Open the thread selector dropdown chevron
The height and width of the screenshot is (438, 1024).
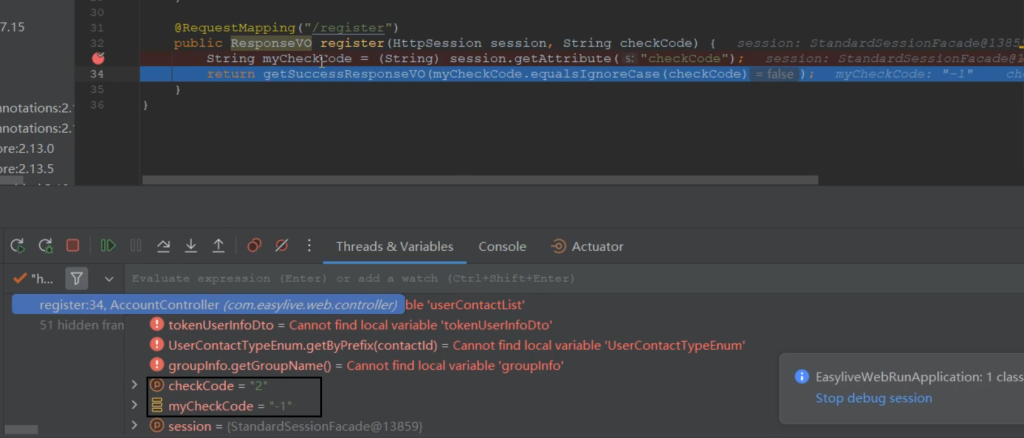click(x=109, y=278)
